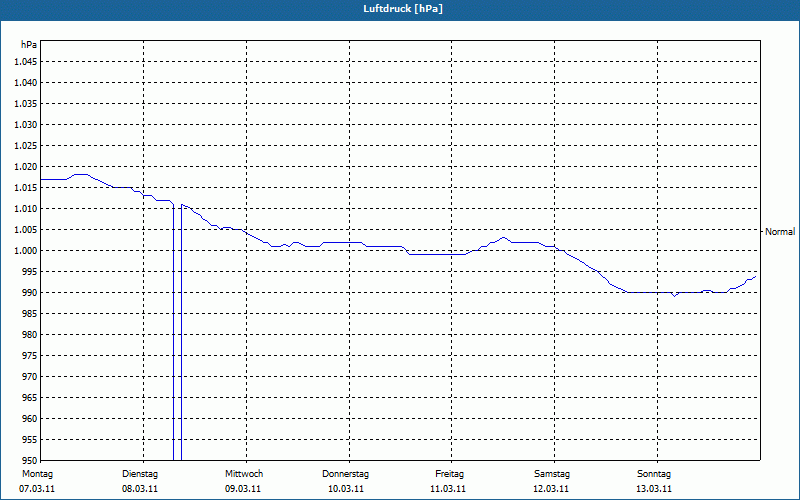Click the date 09.03.11
Image resolution: width=800 pixels, height=500 pixels.
coord(243,489)
